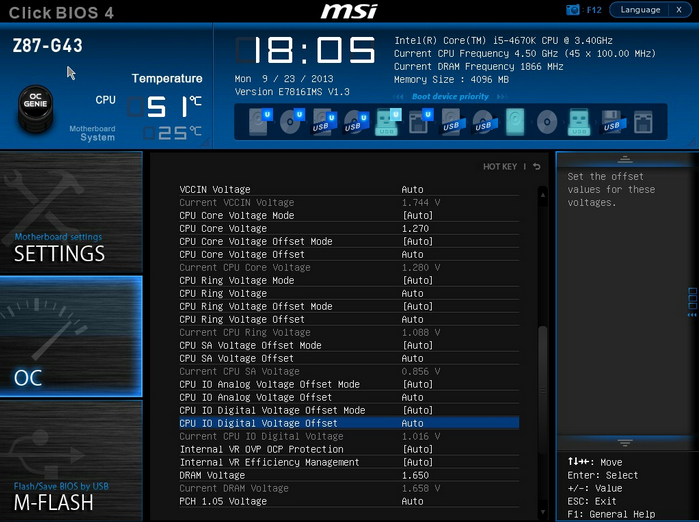Select the CPU IO Analog Voltage Offset row
The height and width of the screenshot is (522, 700).
349,397
